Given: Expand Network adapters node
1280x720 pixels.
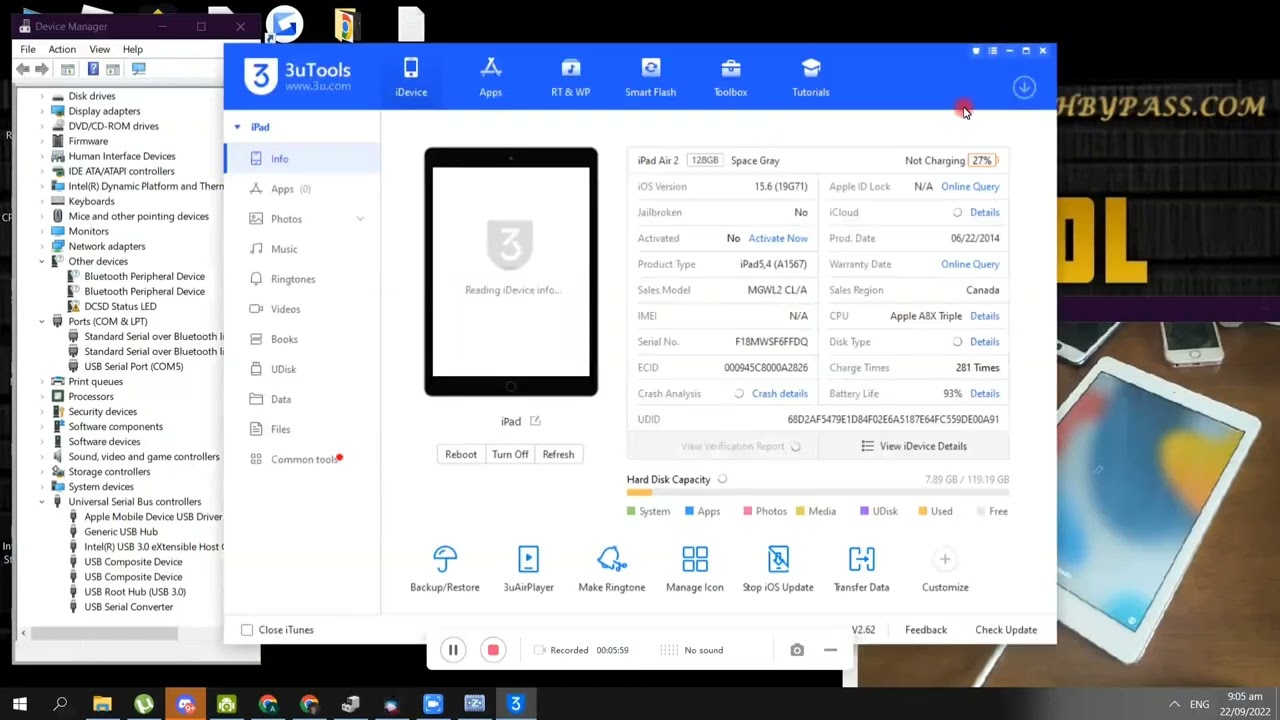Looking at the screenshot, I should (42, 246).
